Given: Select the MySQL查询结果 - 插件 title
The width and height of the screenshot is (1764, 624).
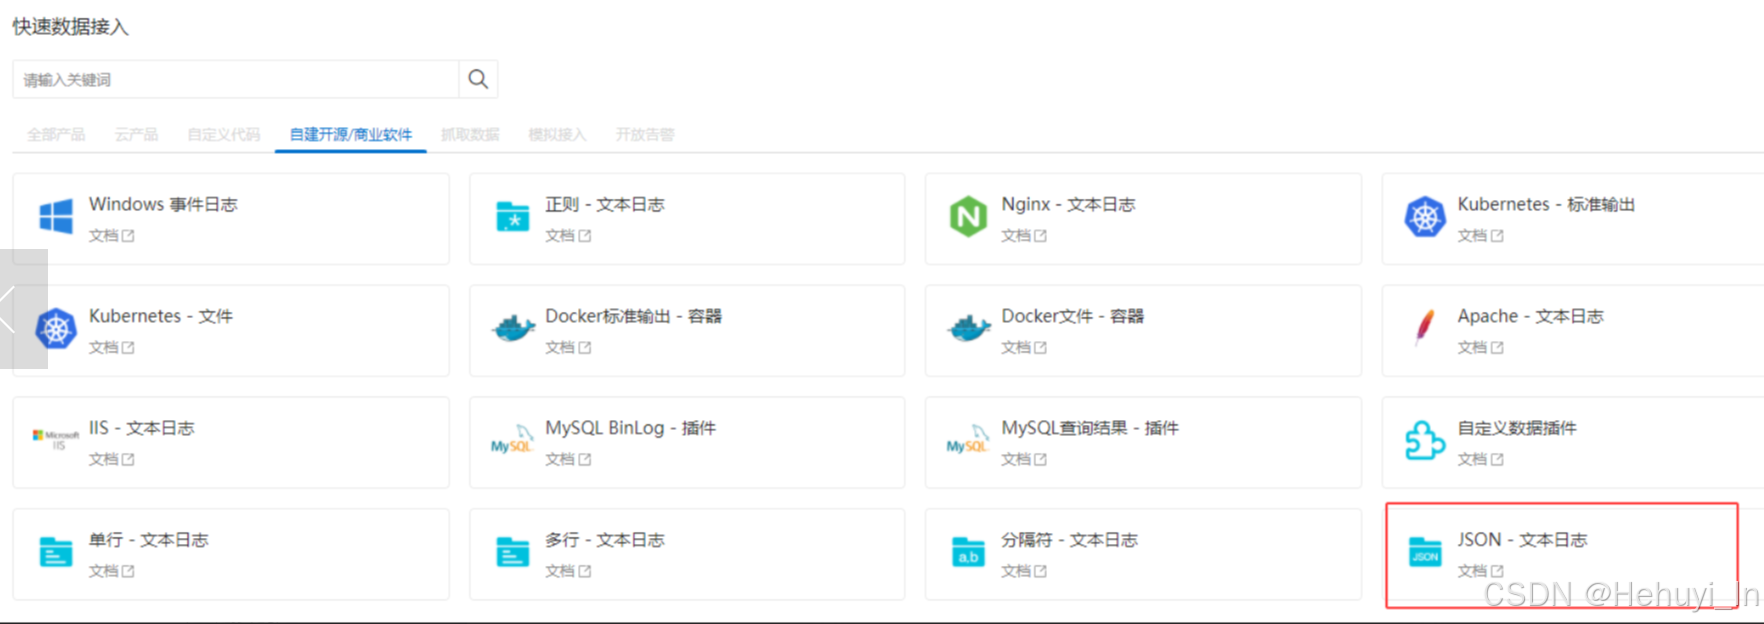Looking at the screenshot, I should (x=1090, y=428).
